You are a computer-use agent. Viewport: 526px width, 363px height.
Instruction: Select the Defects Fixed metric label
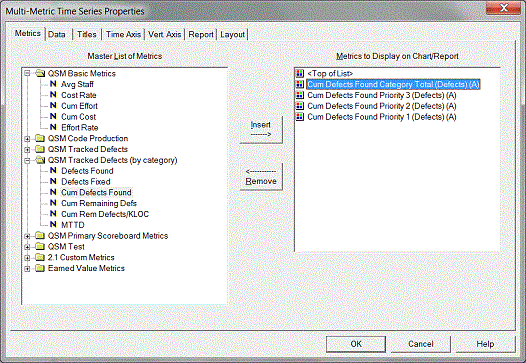click(x=86, y=182)
